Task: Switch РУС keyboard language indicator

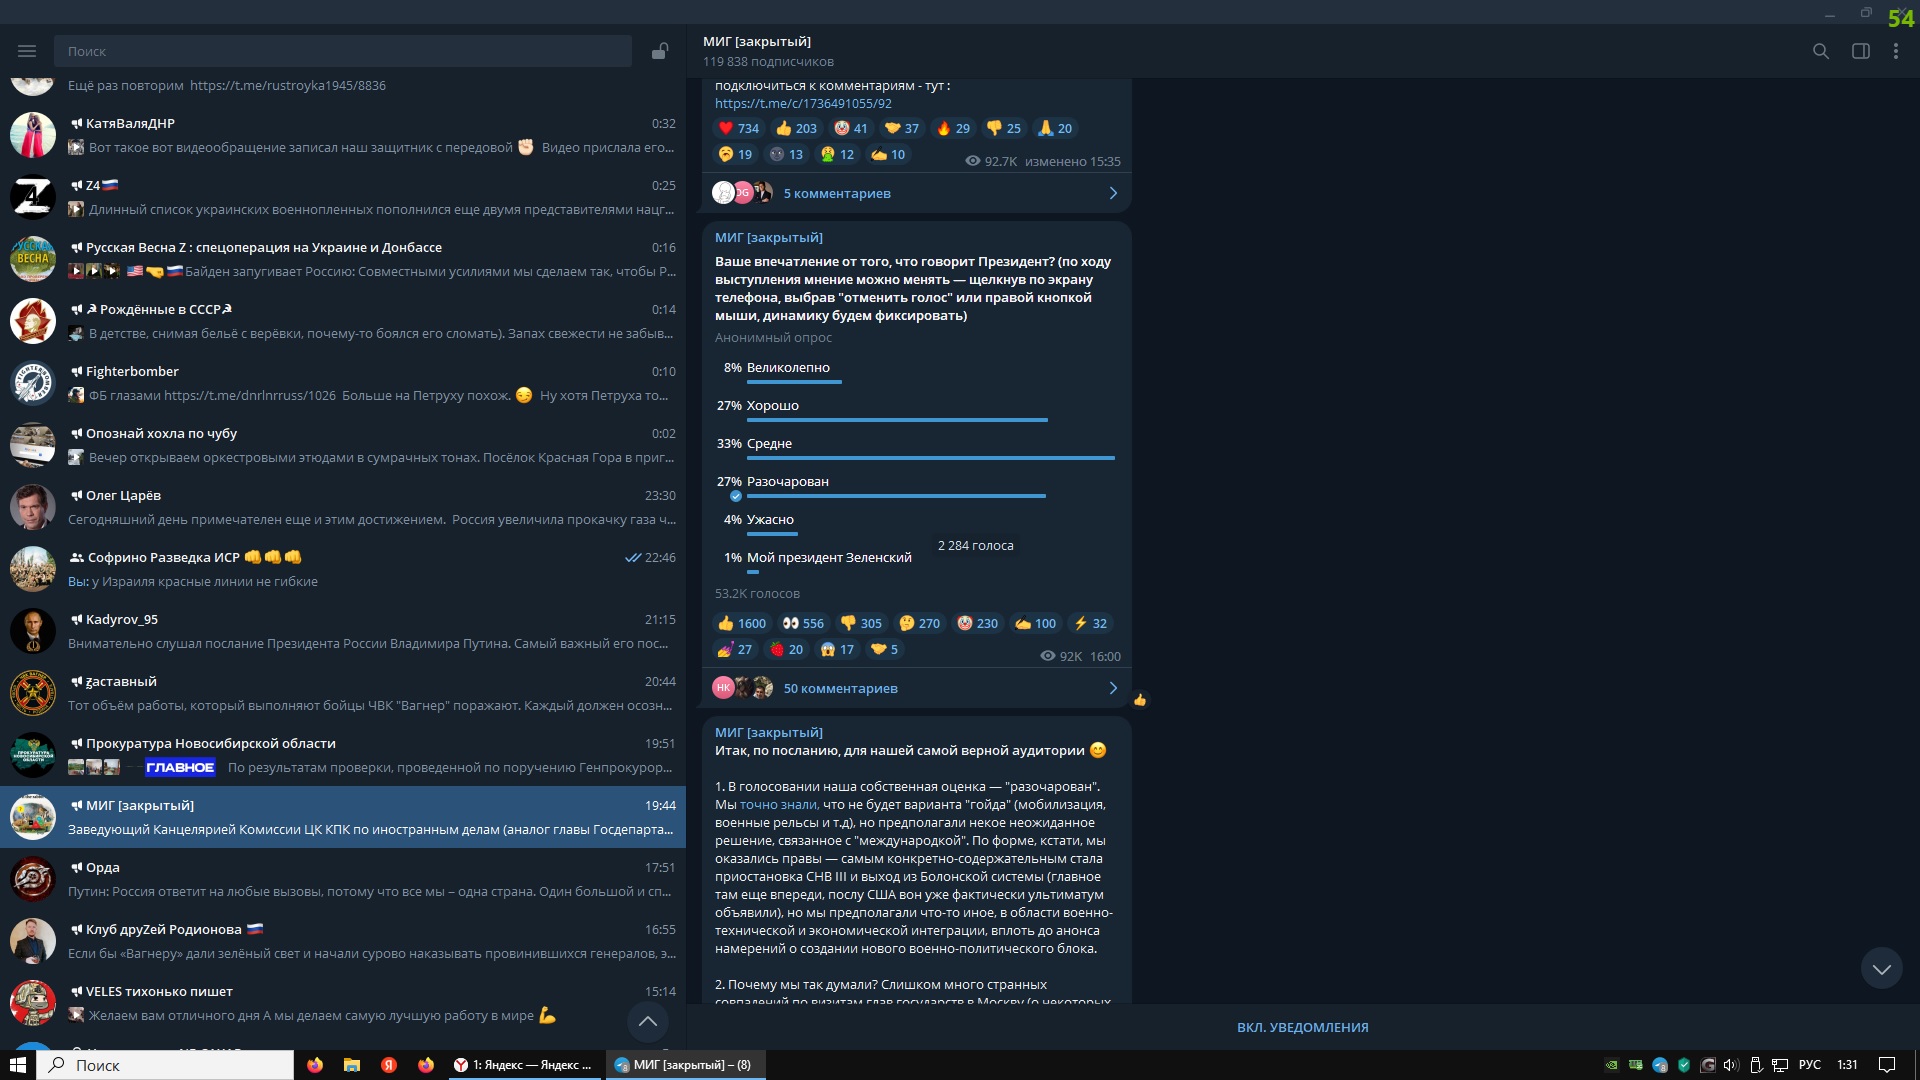Action: tap(1809, 1065)
